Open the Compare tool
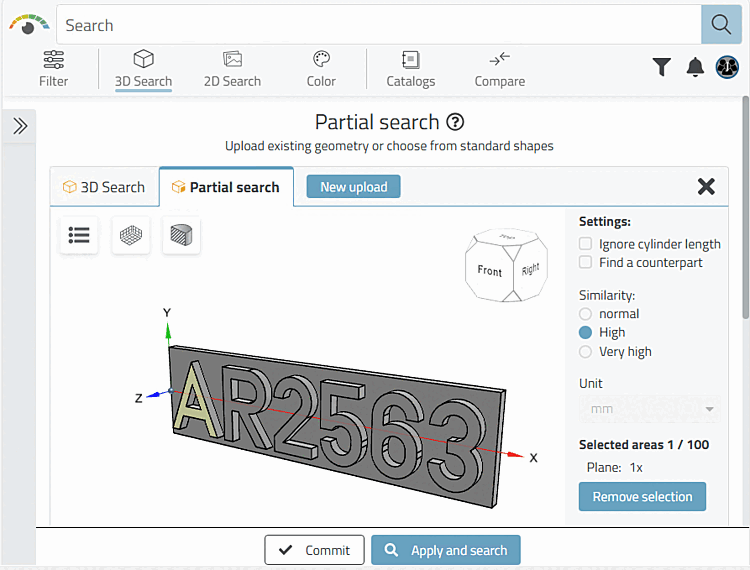 [500, 69]
